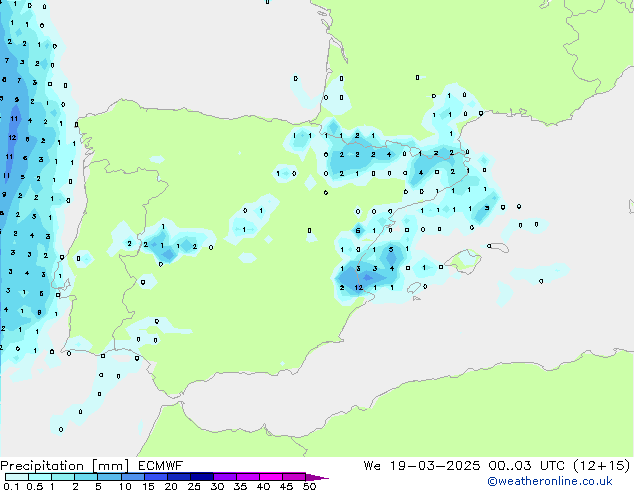Click the 0.1–0.5 mm palest legend swatch

(x=17, y=477)
